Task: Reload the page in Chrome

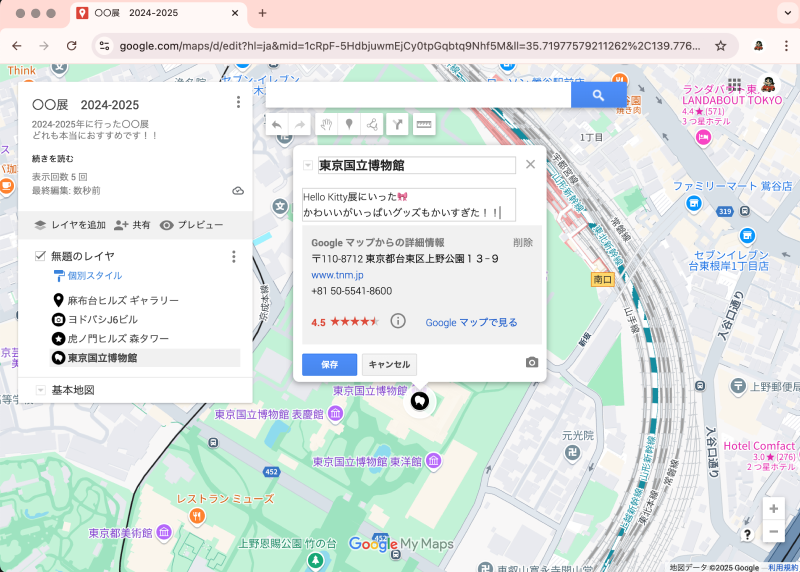Action: pyautogui.click(x=71, y=46)
